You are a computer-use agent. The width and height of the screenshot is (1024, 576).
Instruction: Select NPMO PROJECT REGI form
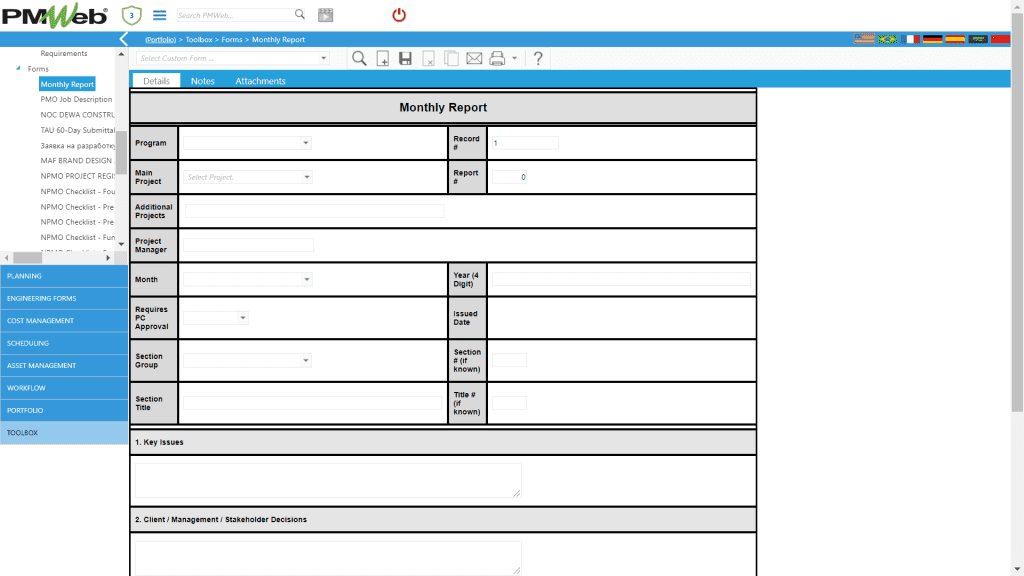click(x=77, y=176)
